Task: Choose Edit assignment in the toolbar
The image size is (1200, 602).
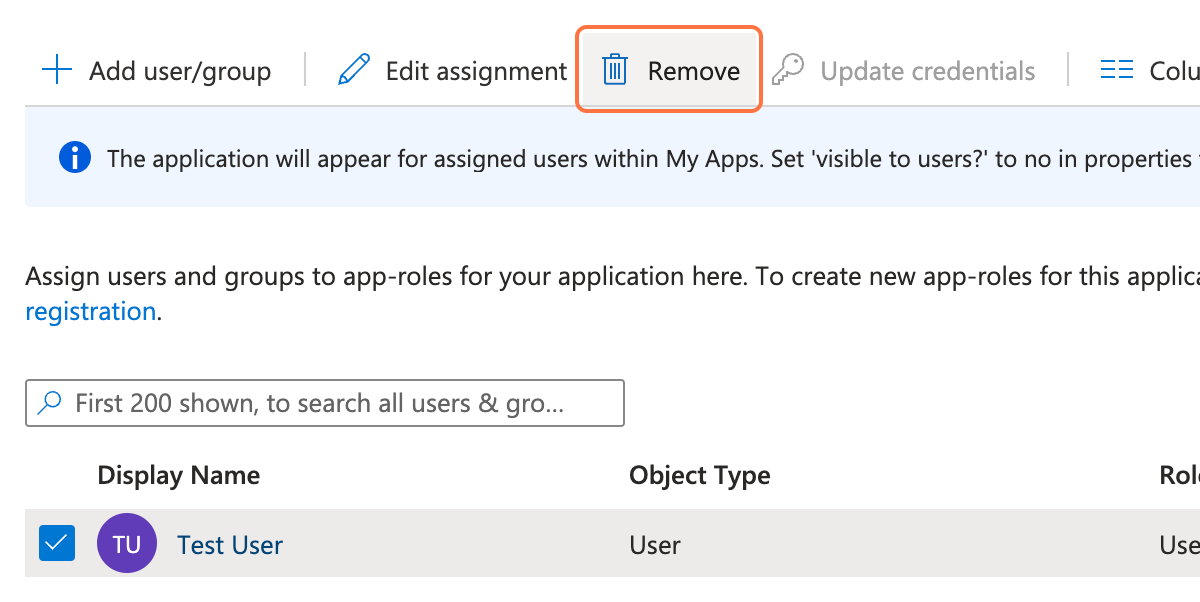Action: pos(453,71)
